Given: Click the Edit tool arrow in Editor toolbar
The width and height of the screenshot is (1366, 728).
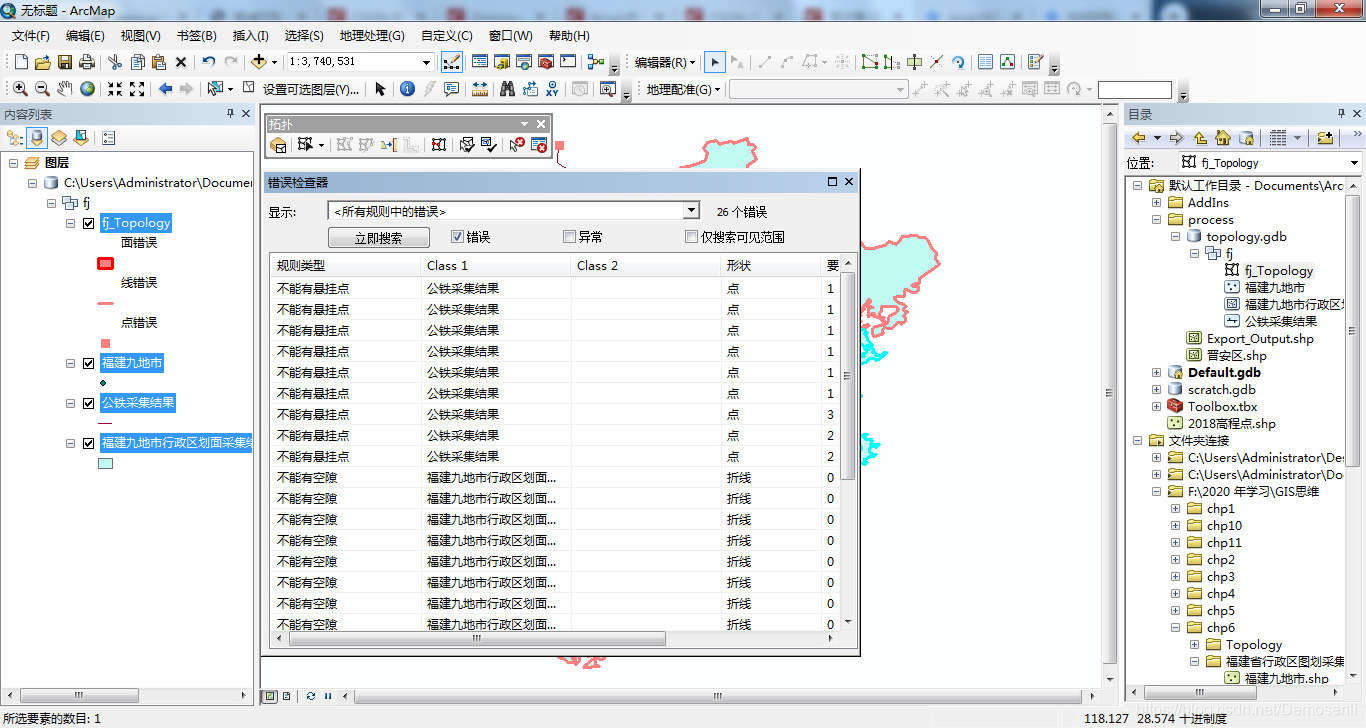Looking at the screenshot, I should tap(714, 62).
